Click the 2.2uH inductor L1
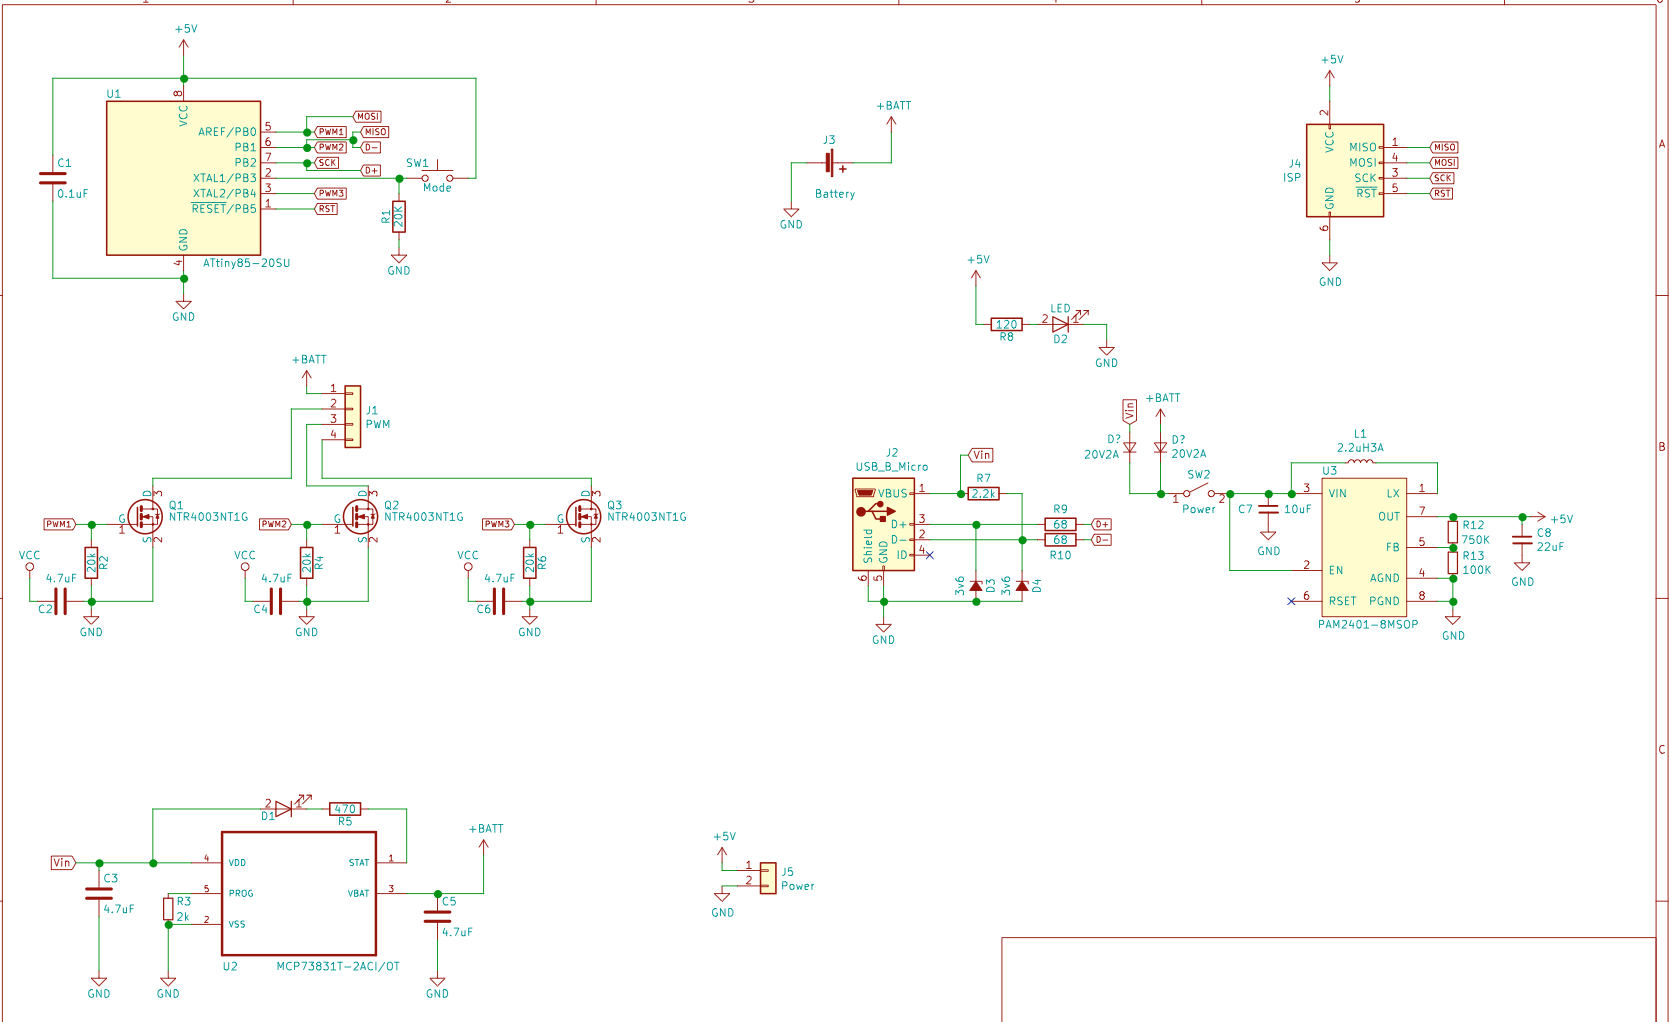 click(x=1360, y=462)
